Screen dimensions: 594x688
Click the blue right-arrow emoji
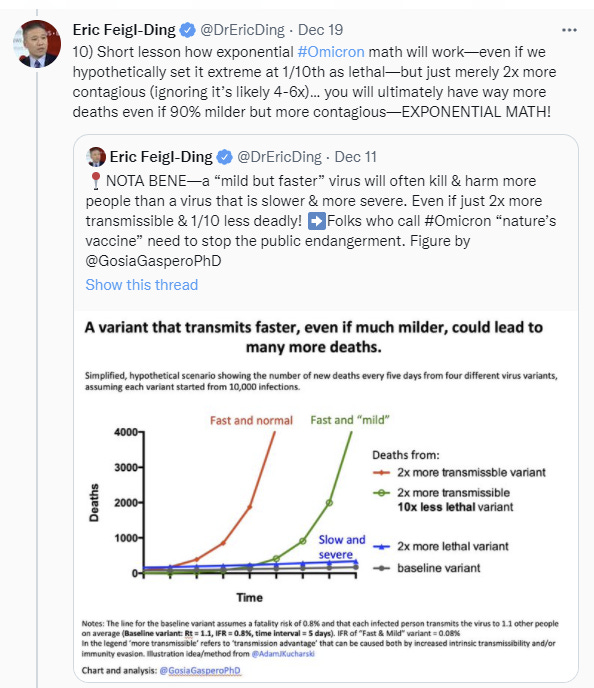[316, 221]
